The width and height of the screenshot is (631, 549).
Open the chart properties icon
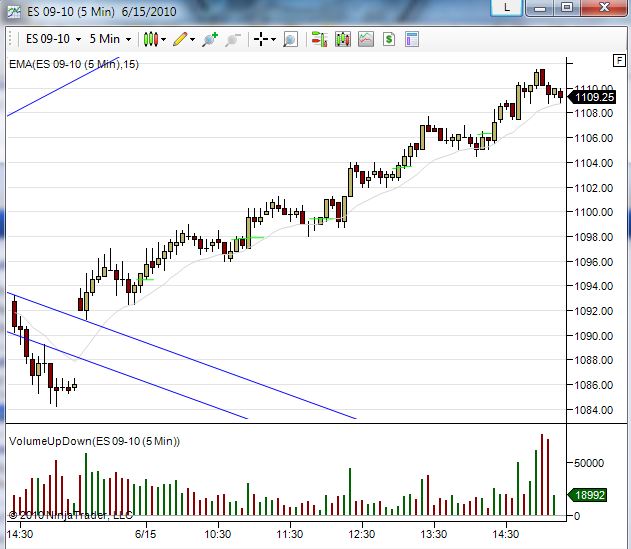[x=412, y=39]
